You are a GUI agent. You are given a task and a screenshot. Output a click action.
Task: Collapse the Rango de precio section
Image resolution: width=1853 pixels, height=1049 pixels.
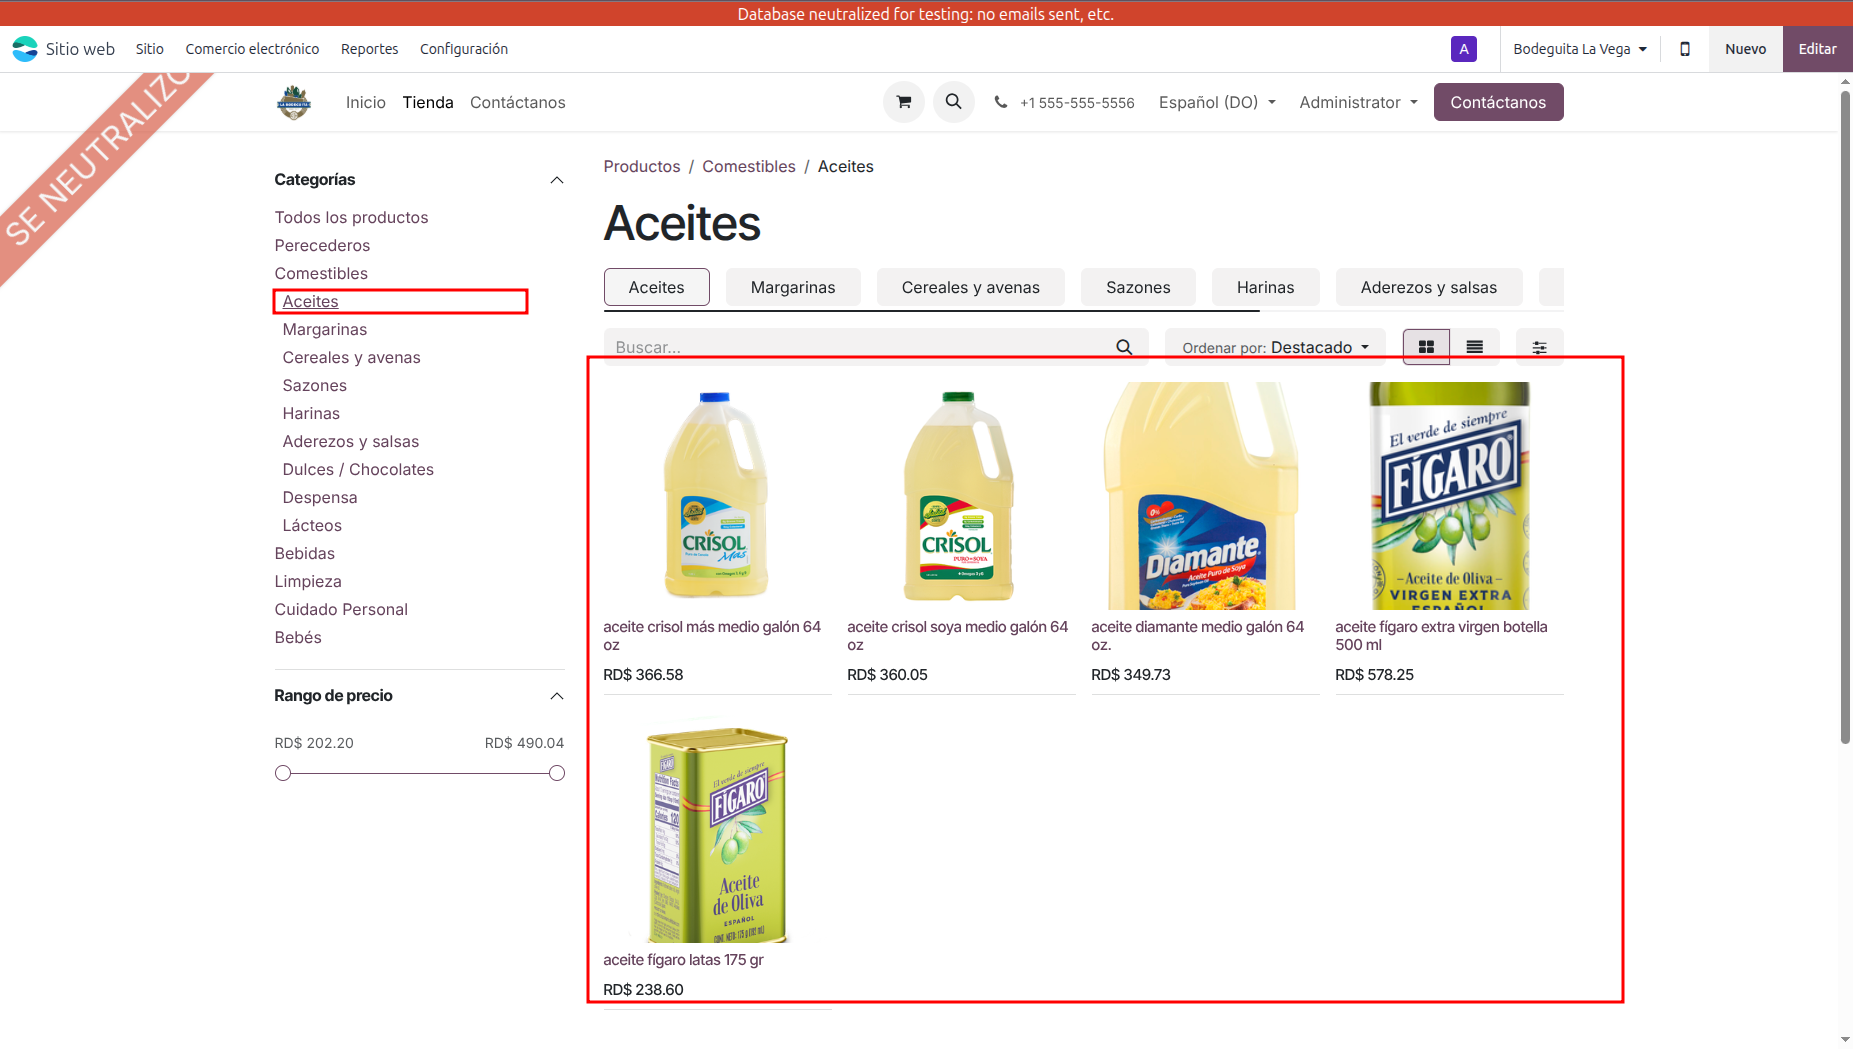557,696
